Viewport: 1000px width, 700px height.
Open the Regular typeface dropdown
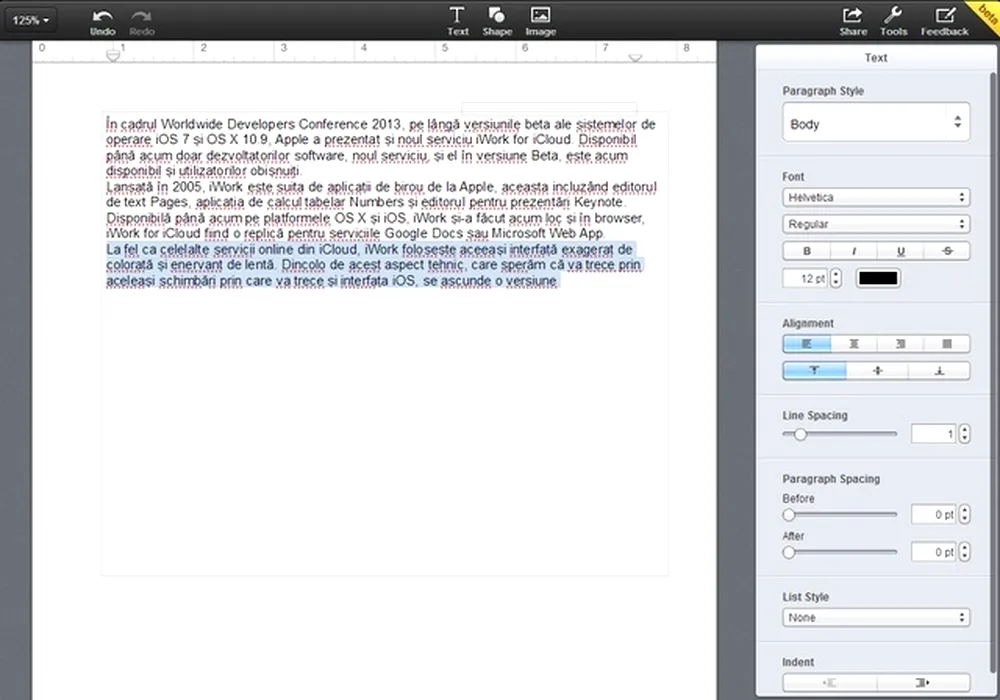click(876, 224)
